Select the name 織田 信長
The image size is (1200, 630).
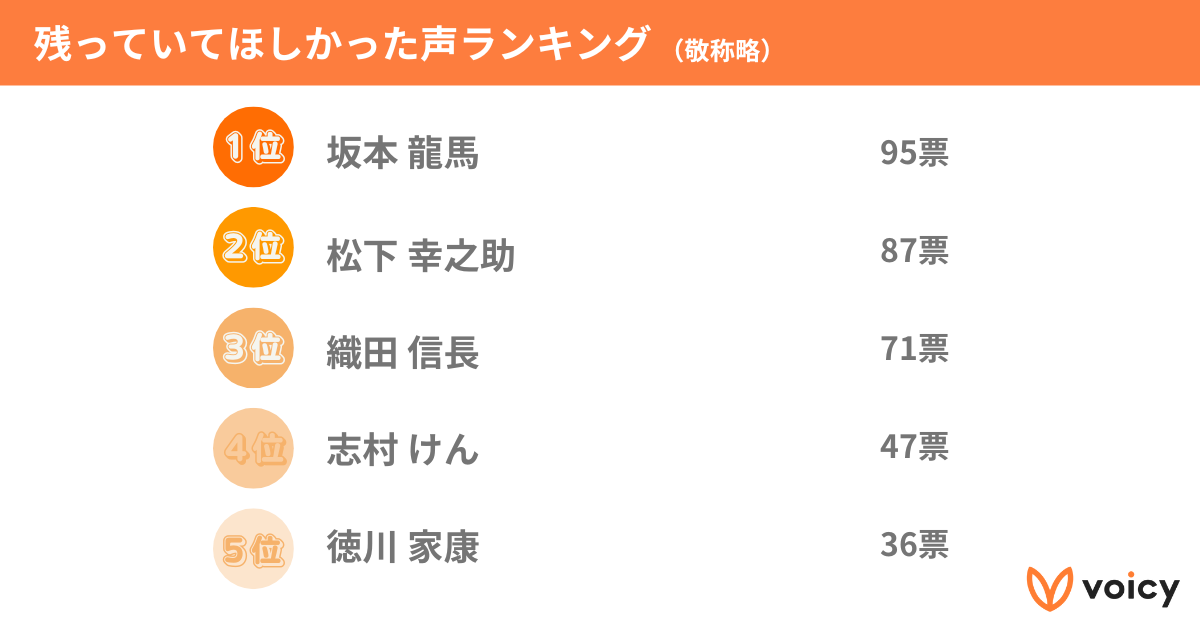tap(403, 353)
